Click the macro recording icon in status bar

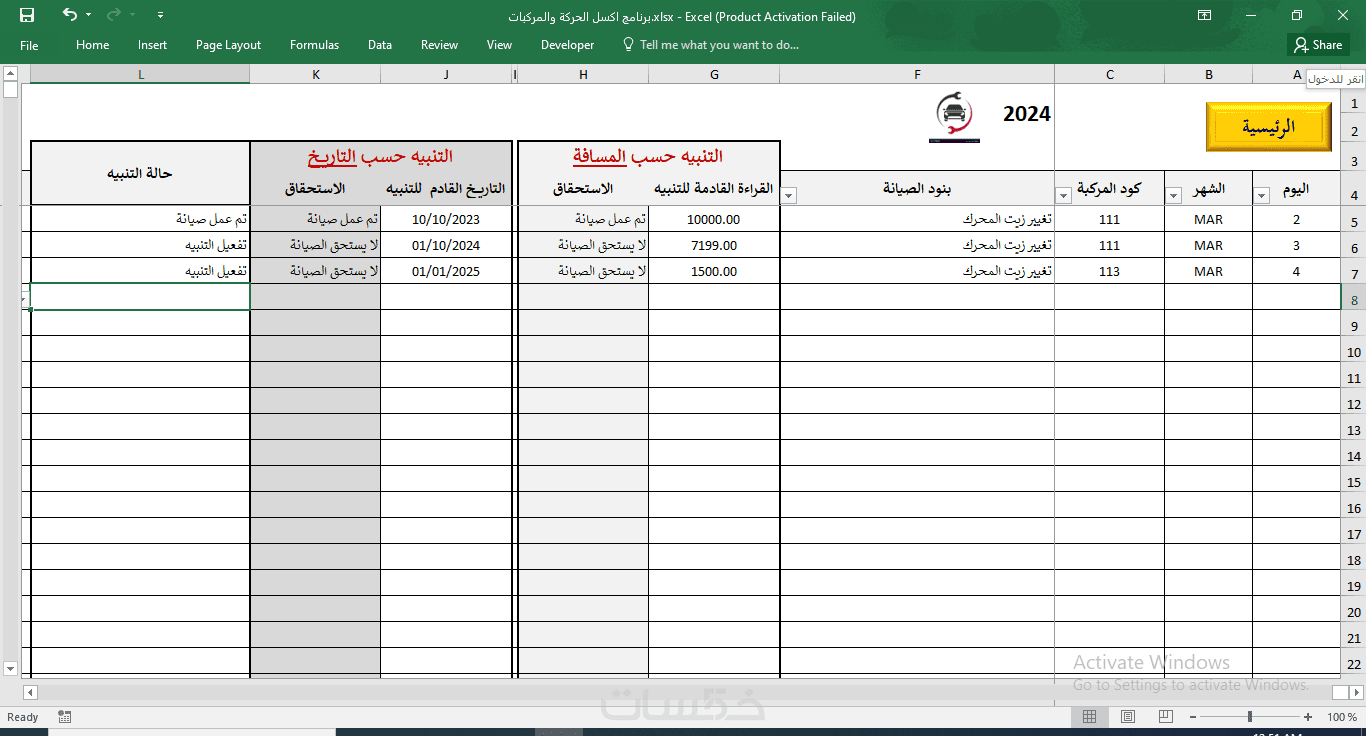[x=65, y=717]
